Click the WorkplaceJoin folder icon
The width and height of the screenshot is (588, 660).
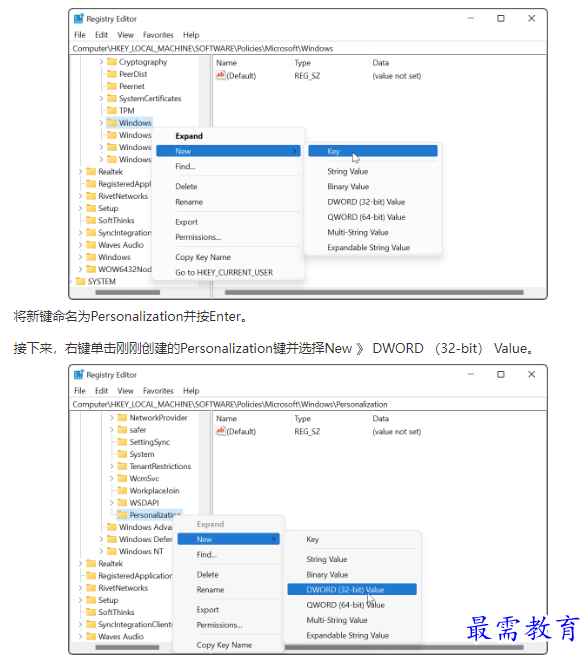[122, 491]
